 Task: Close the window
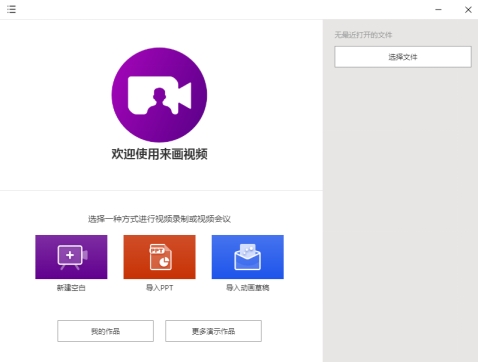click(x=468, y=10)
